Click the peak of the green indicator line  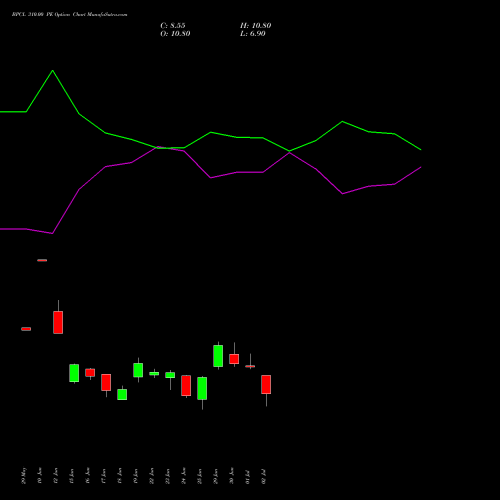[x=53, y=70]
